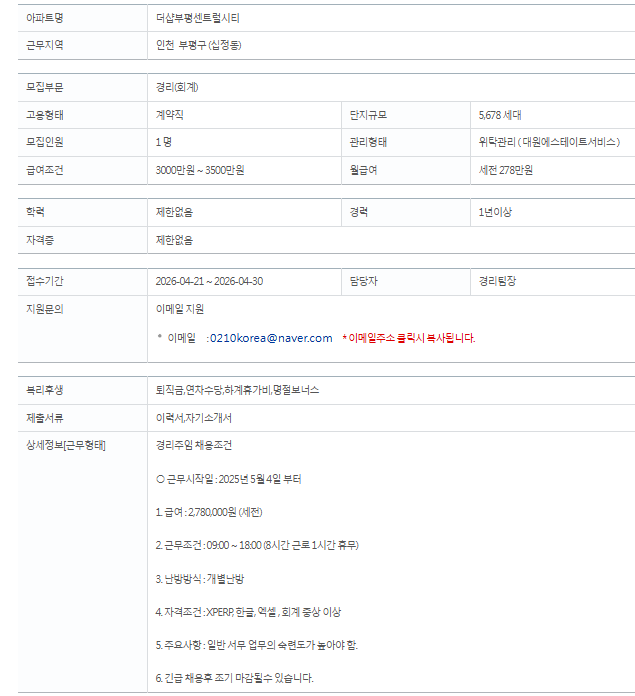The width and height of the screenshot is (635, 696).
Task: Click the 근무시작일 2025년 5월 4일 line
Action: 229,479
